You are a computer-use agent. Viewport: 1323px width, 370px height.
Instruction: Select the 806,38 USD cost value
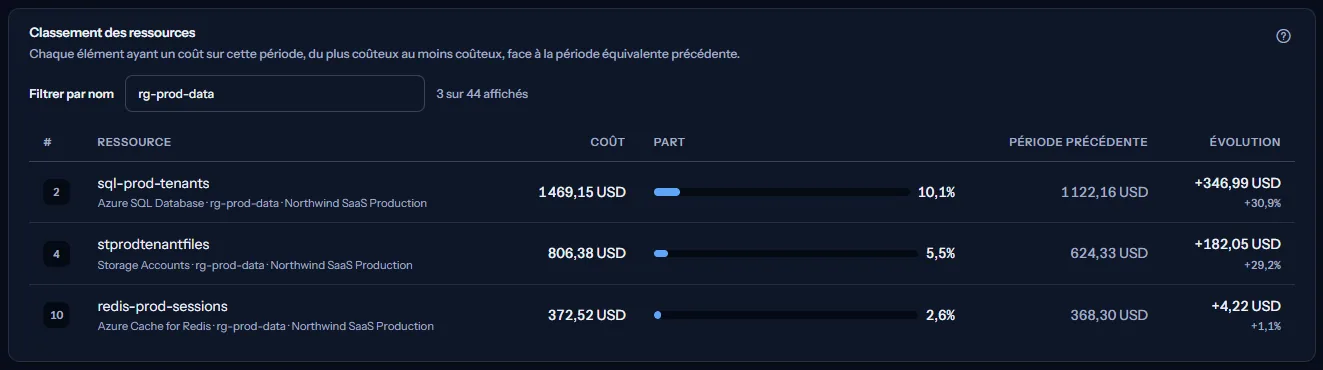587,254
